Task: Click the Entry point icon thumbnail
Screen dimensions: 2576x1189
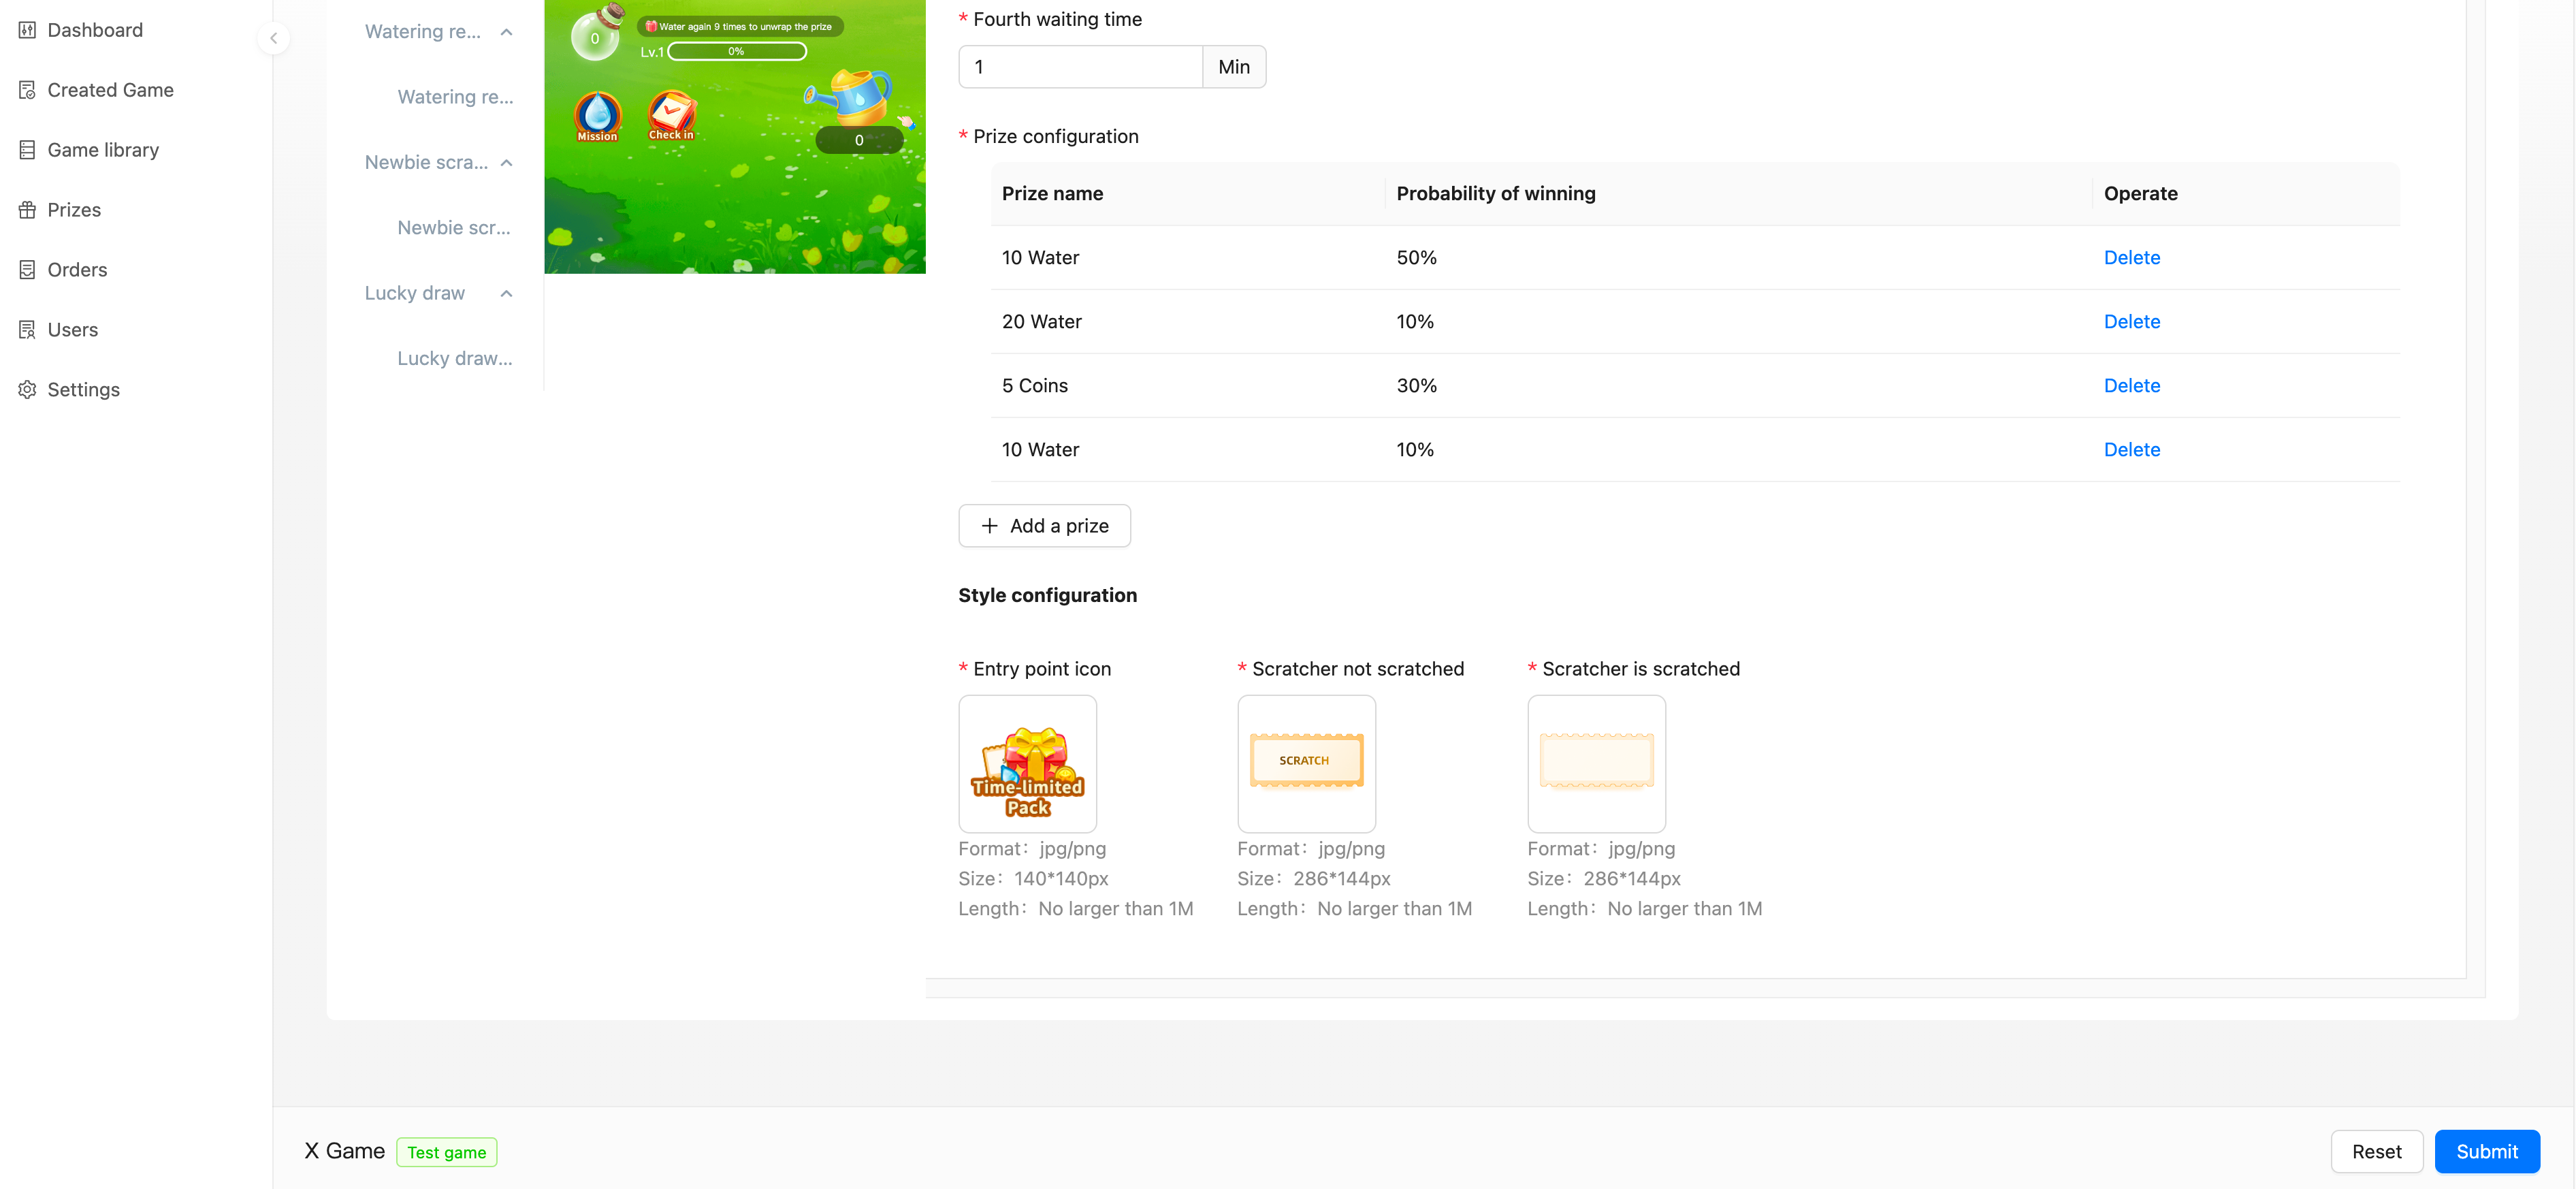Action: (1027, 764)
